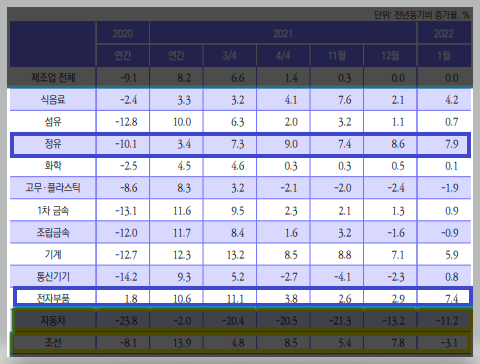The height and width of the screenshot is (364, 480).
Task: Select the 고무·플라스틱 row label
Action: [x=53, y=188]
